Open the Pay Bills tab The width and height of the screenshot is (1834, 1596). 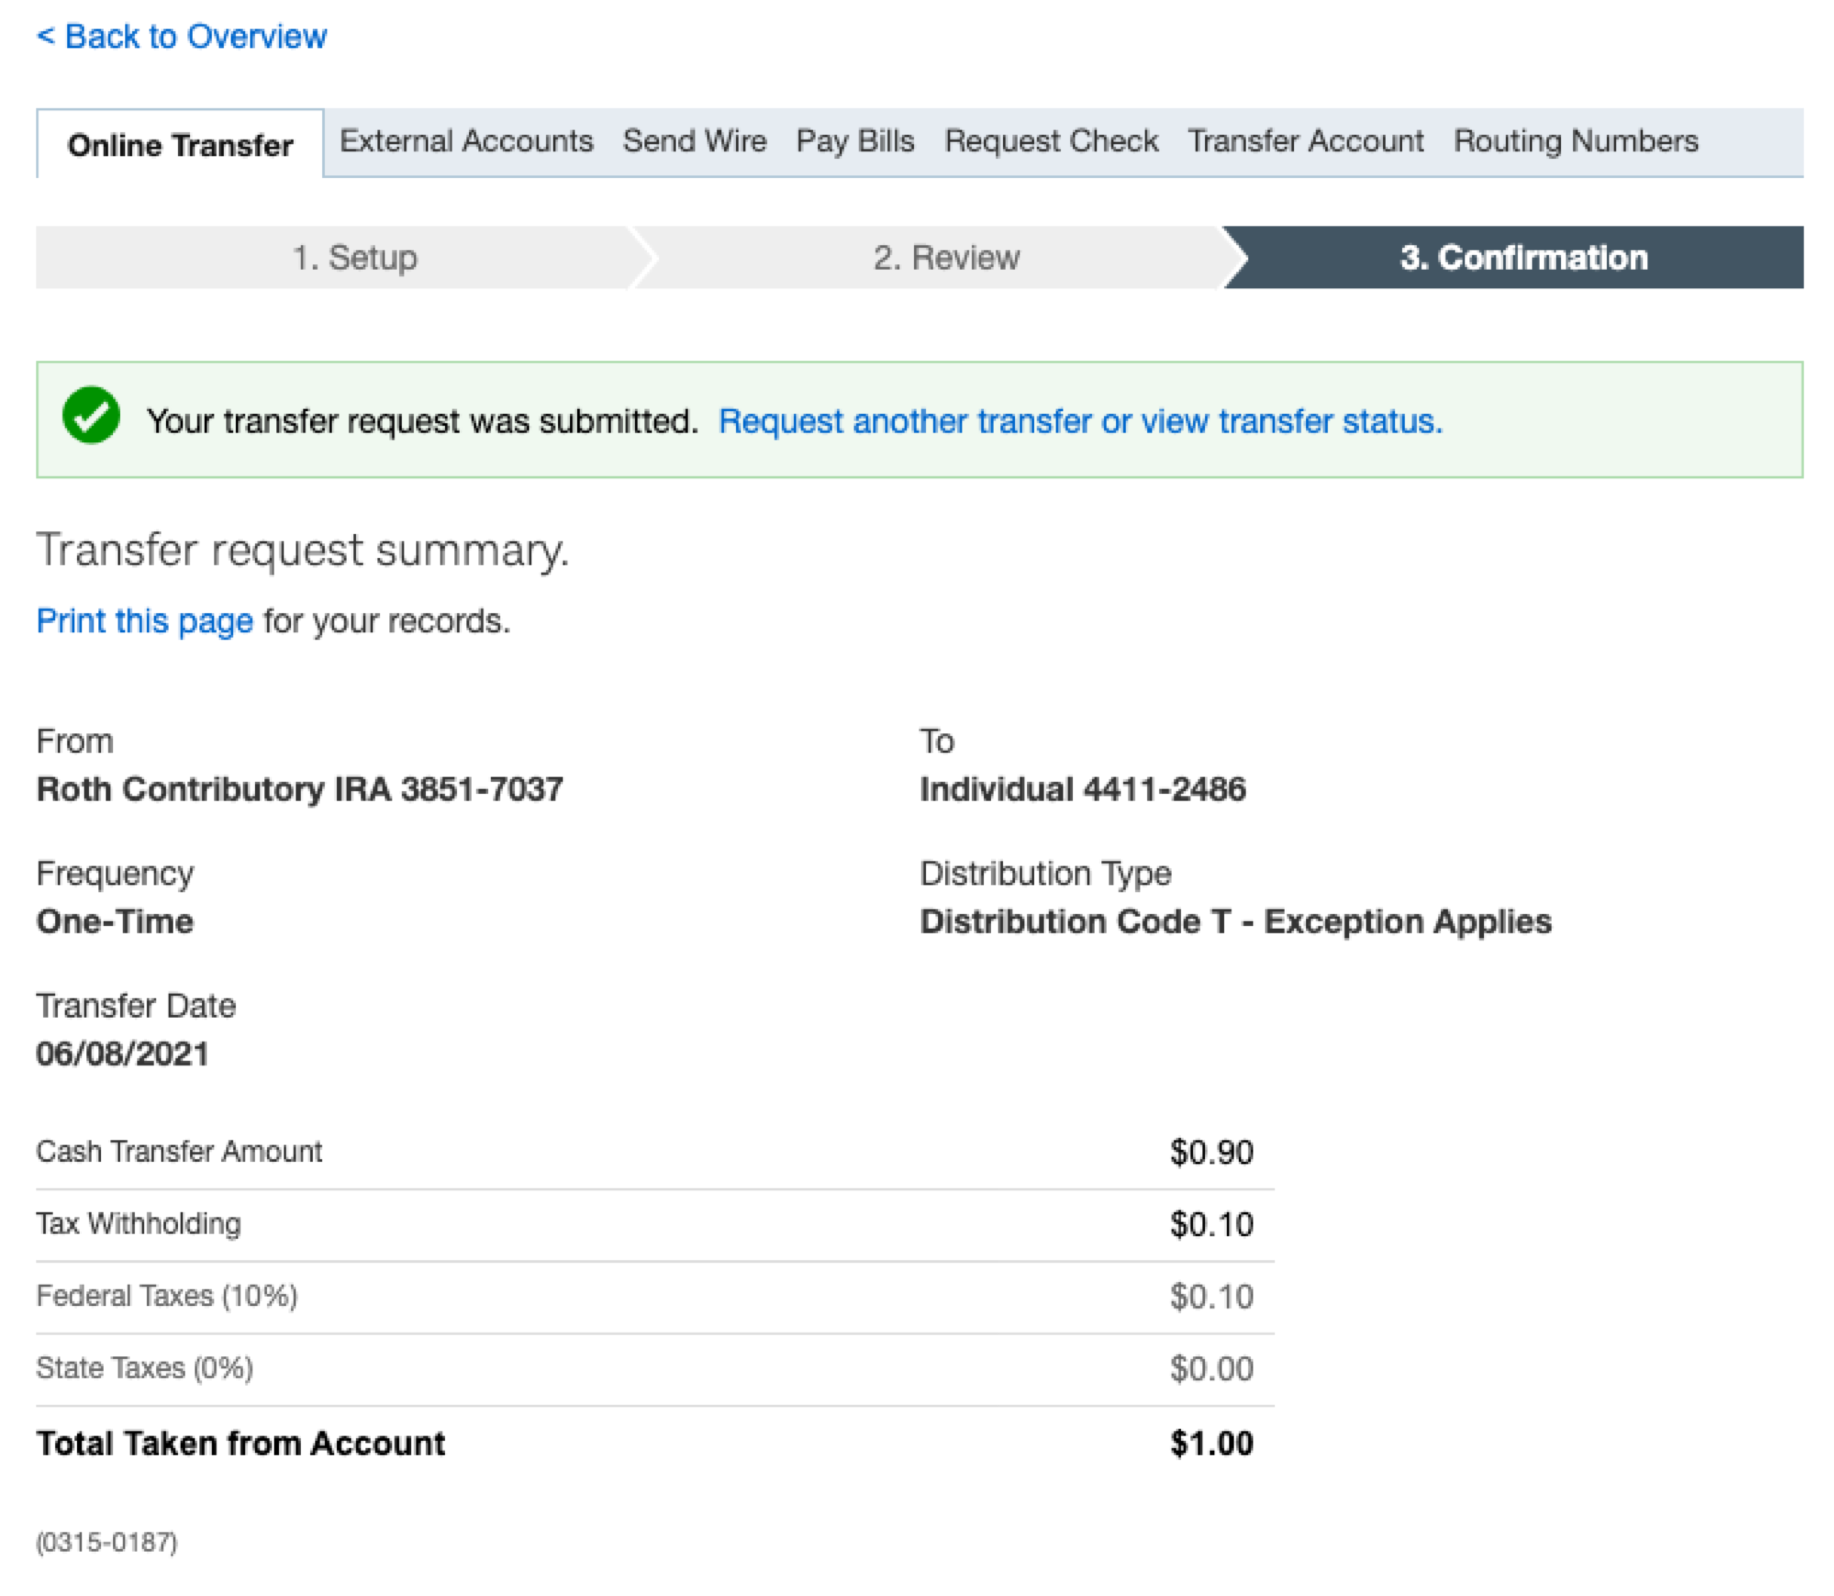[x=855, y=141]
